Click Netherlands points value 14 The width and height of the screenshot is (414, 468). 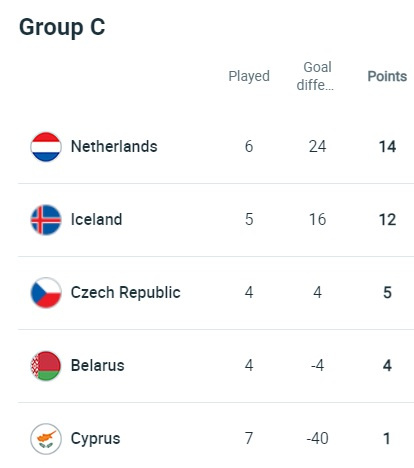click(387, 147)
